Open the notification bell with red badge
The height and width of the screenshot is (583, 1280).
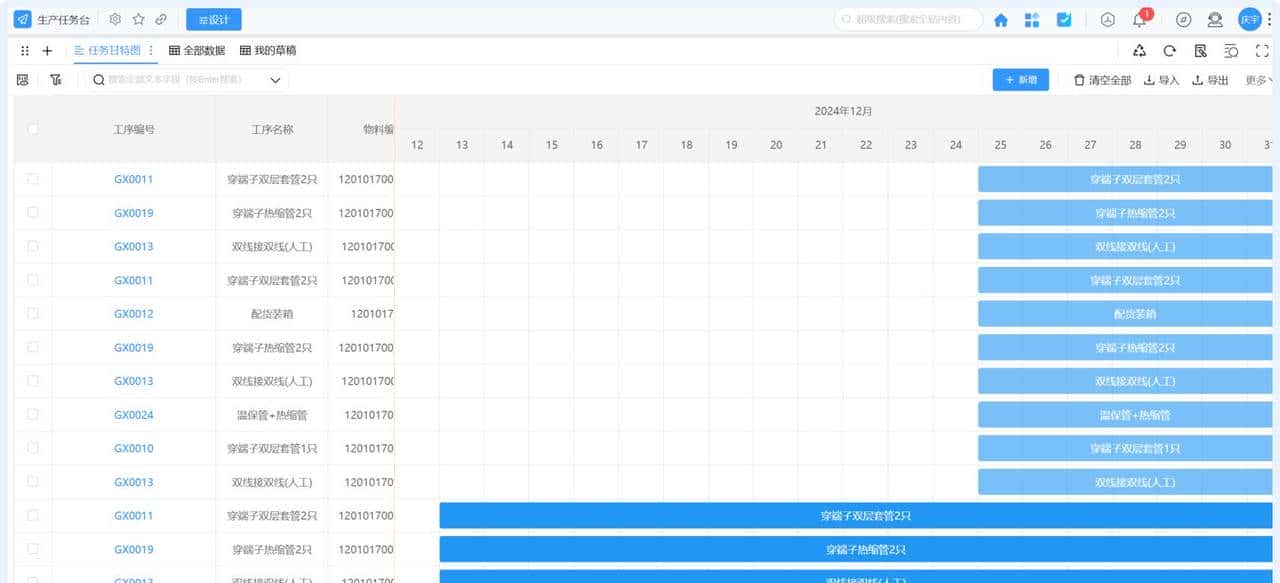point(1139,20)
